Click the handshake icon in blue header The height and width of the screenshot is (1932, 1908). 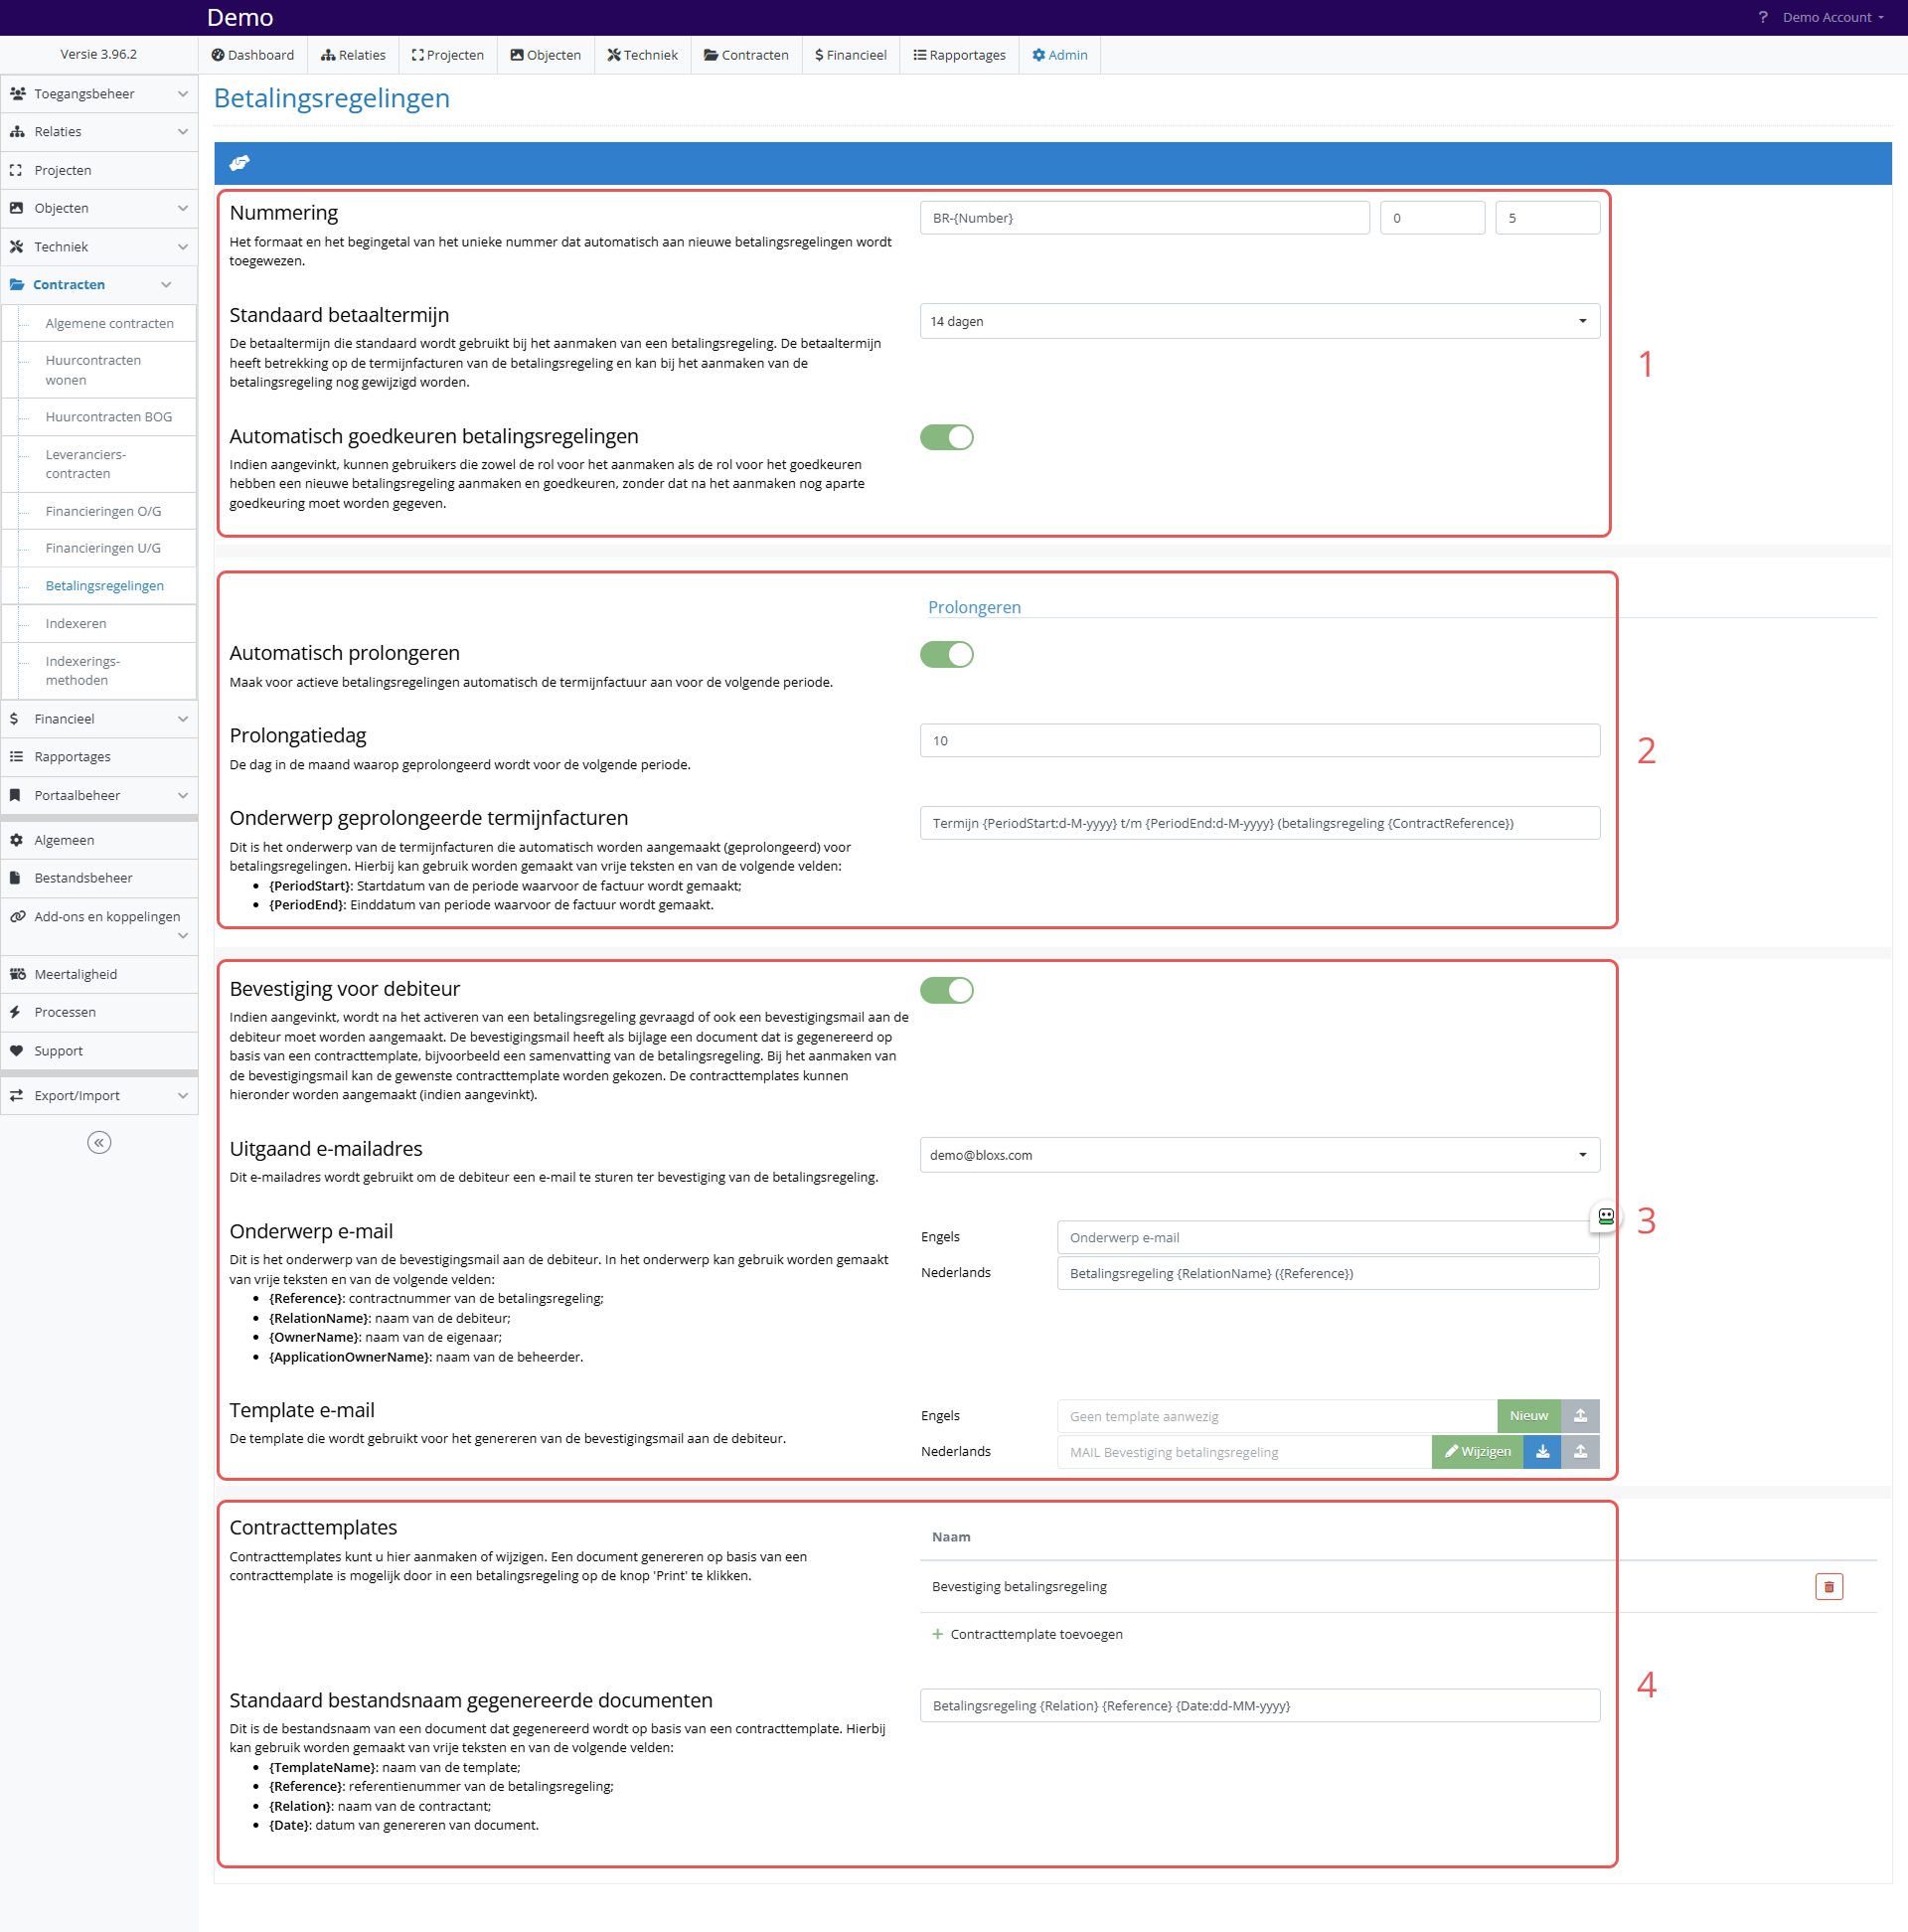click(x=239, y=163)
